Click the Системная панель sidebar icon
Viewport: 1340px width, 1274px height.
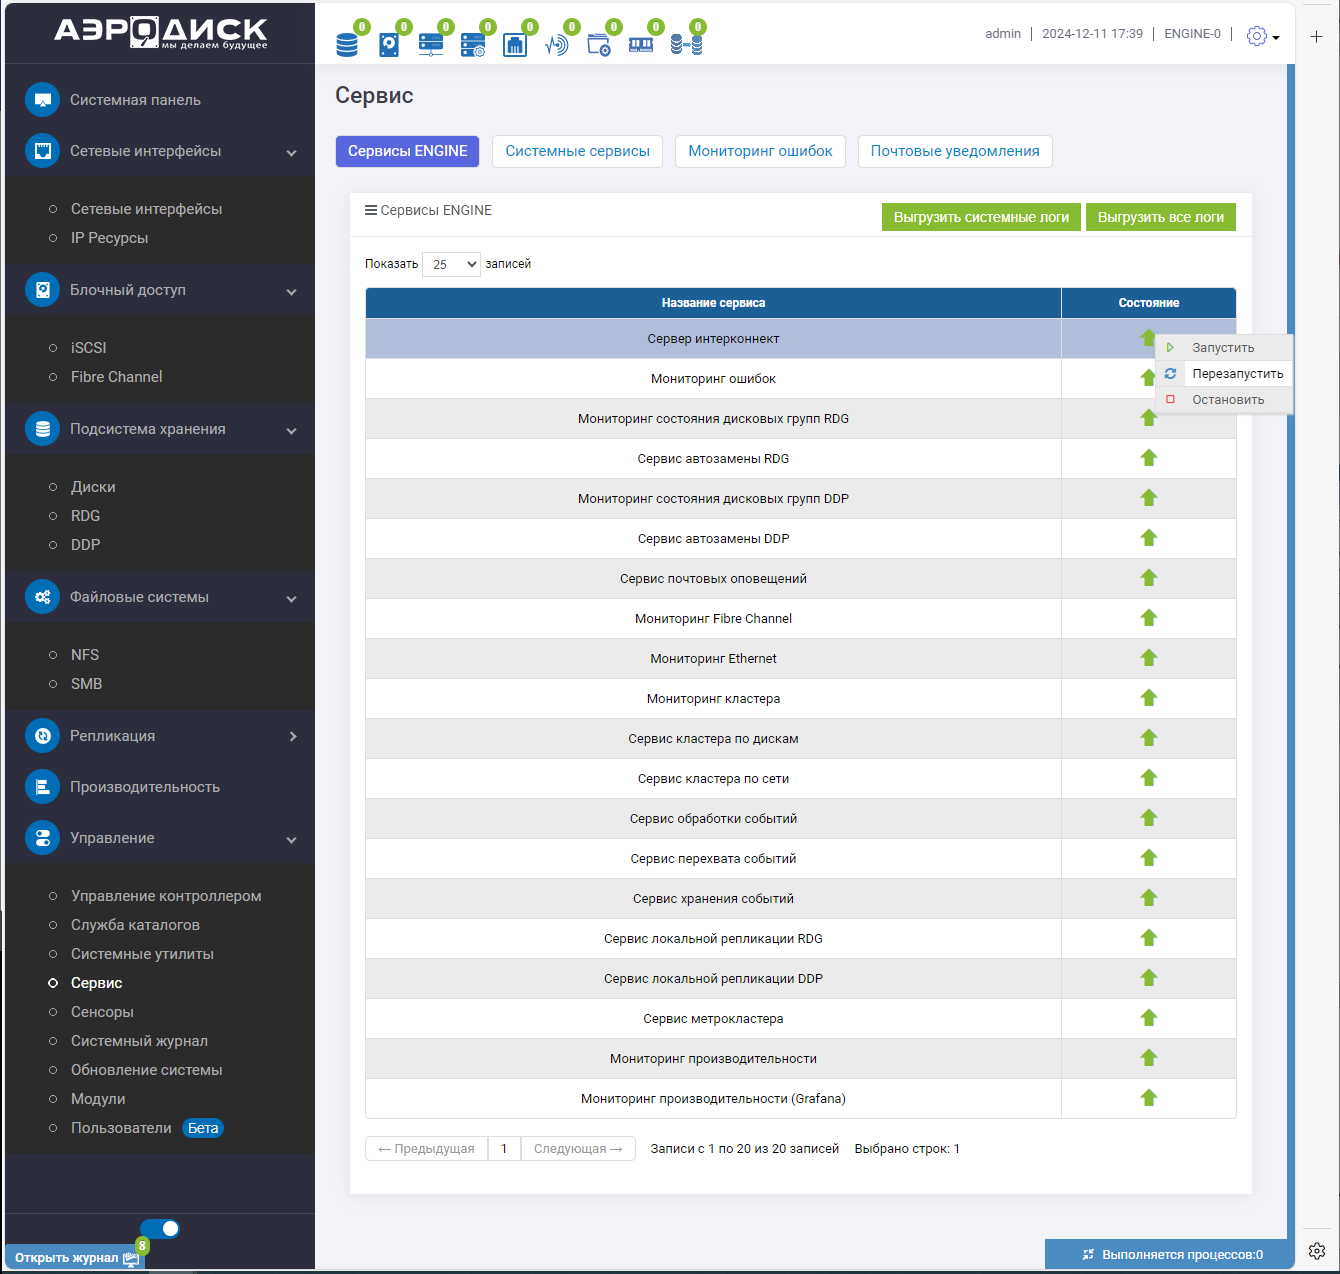42,100
